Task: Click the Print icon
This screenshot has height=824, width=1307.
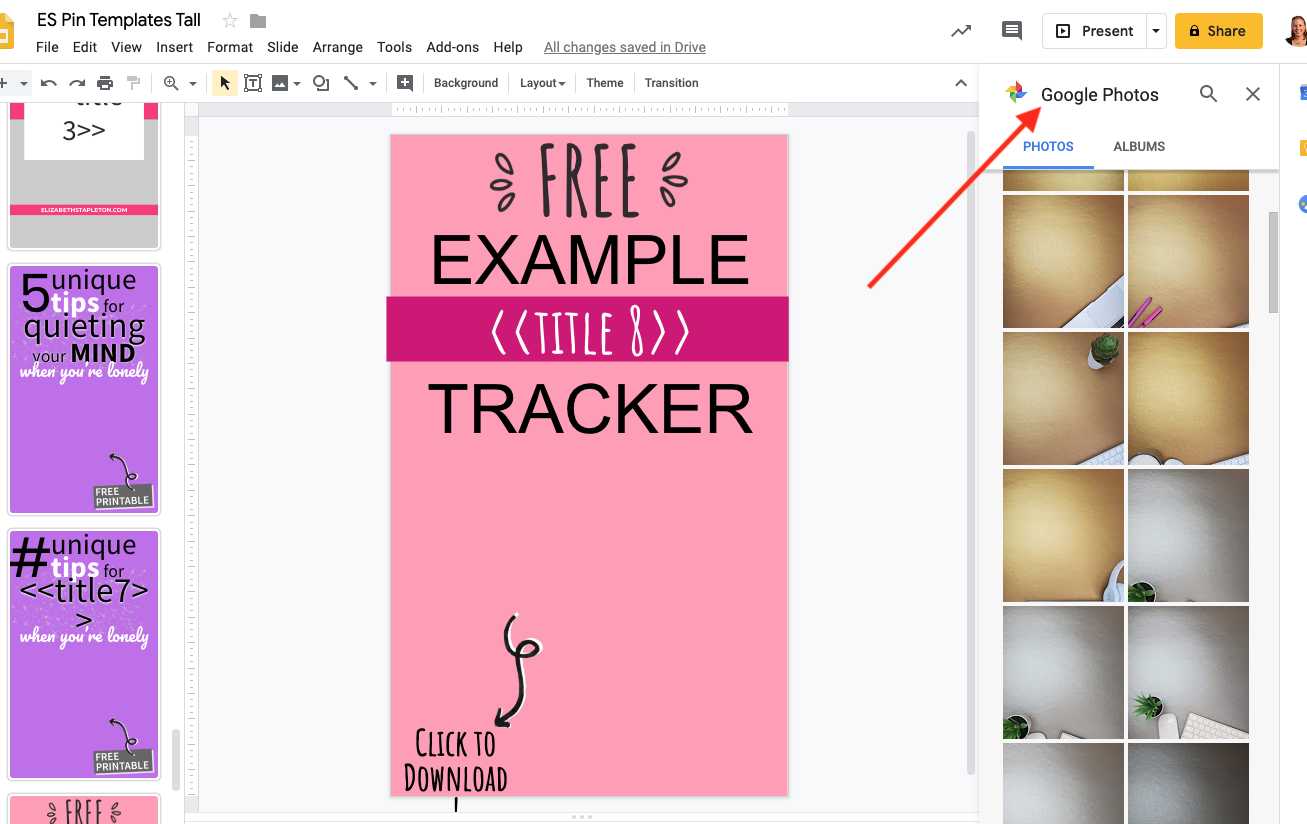Action: 105,83
